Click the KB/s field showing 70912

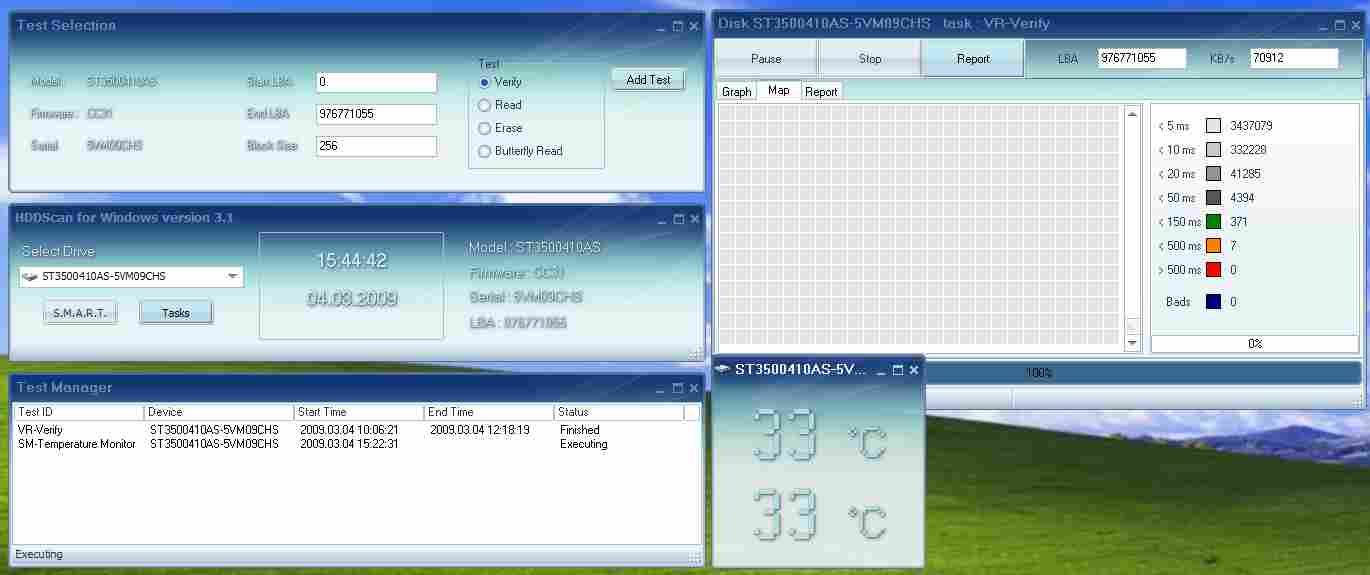[1294, 58]
